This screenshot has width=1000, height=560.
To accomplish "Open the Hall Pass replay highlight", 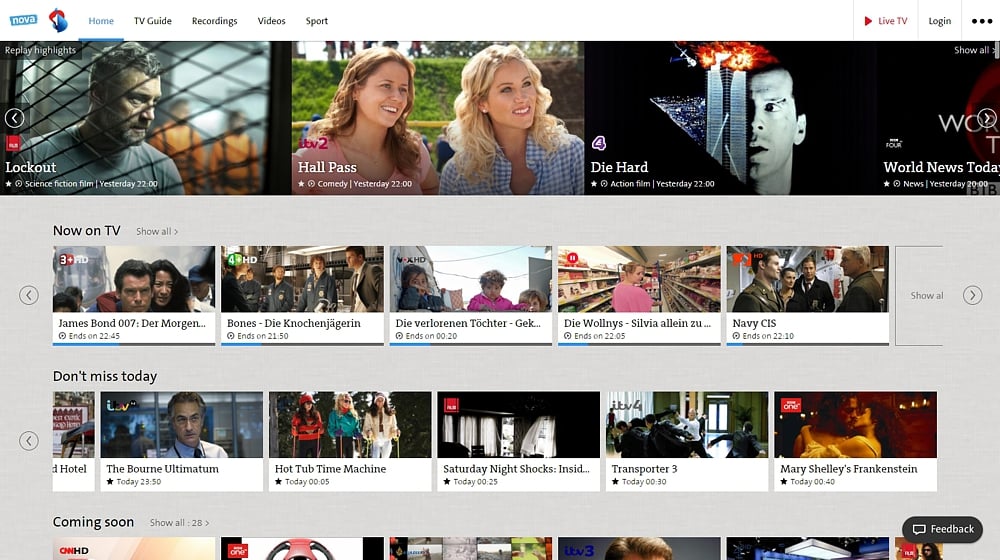I will click(438, 118).
